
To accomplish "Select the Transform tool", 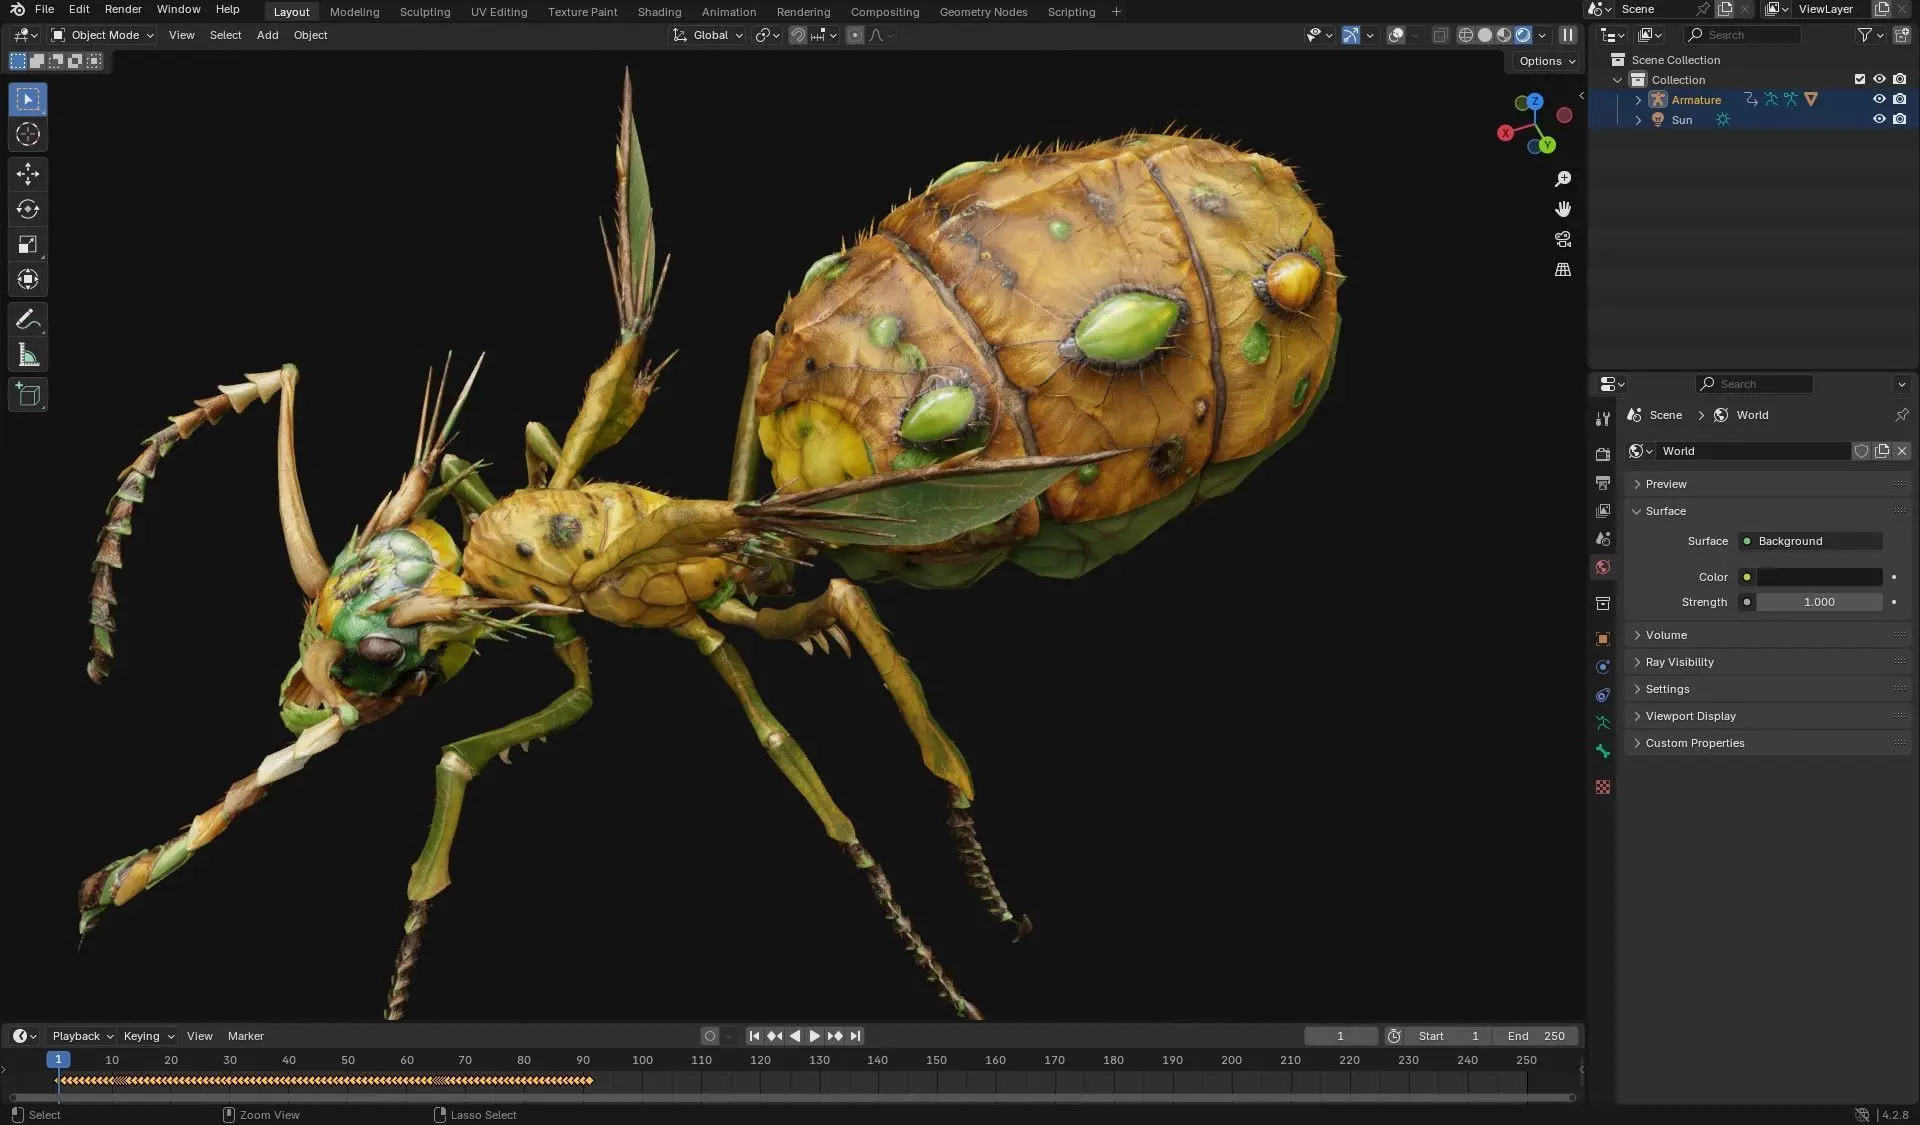I will pos(28,279).
